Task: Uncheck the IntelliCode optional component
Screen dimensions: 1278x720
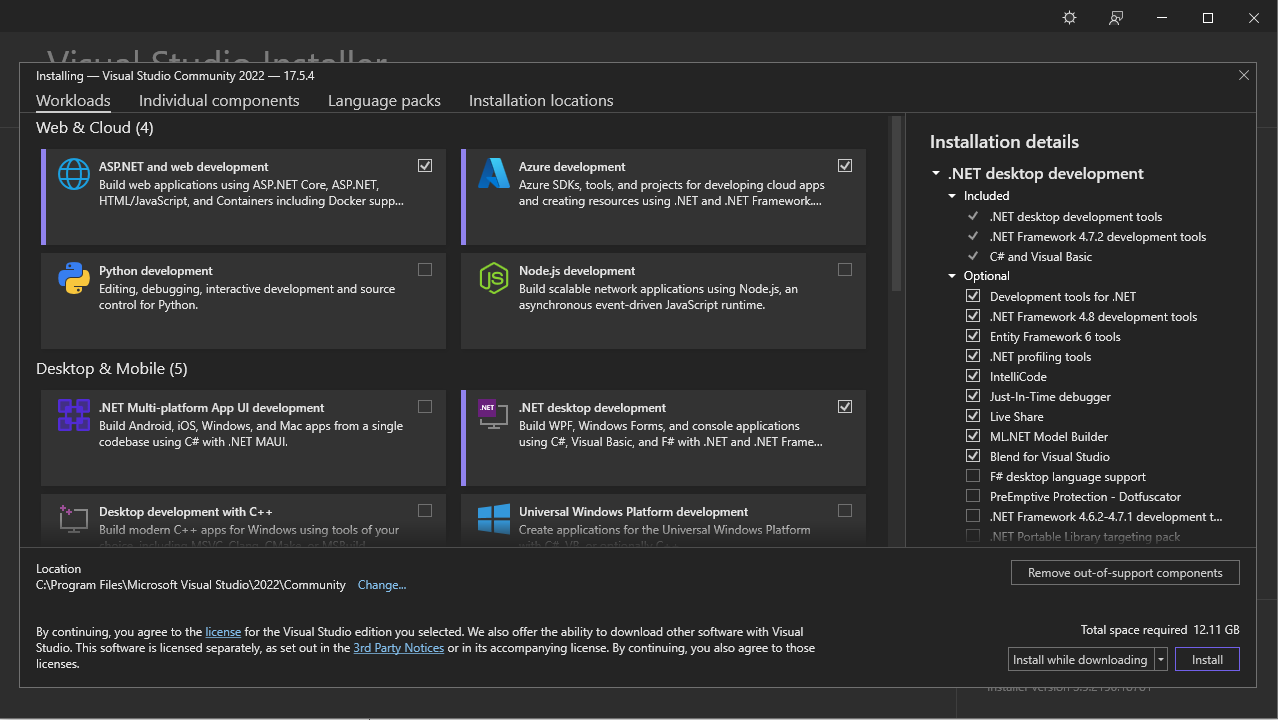Action: pyautogui.click(x=973, y=376)
